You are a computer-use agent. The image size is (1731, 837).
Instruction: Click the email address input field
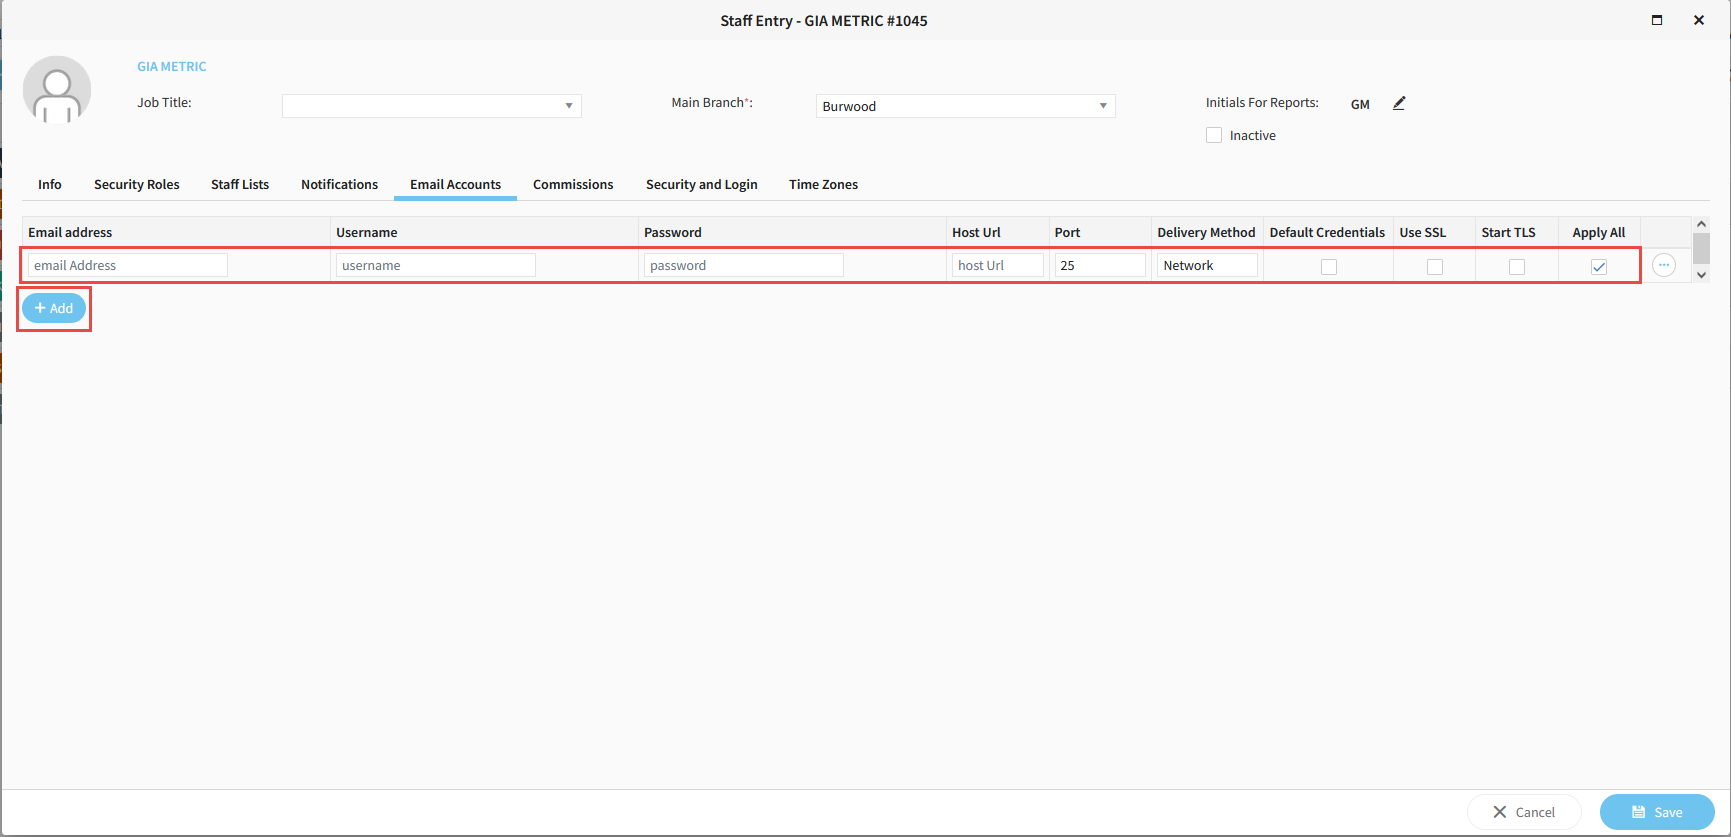point(128,265)
